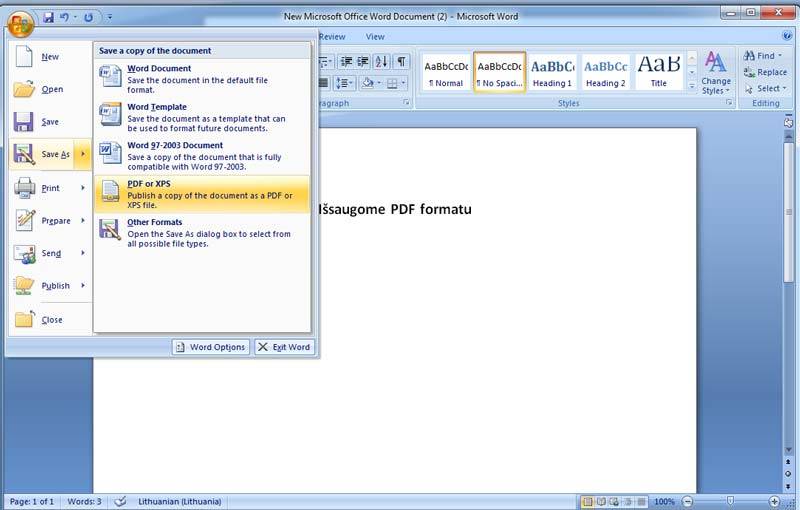Switch to Web Layout view icon

[614, 502]
